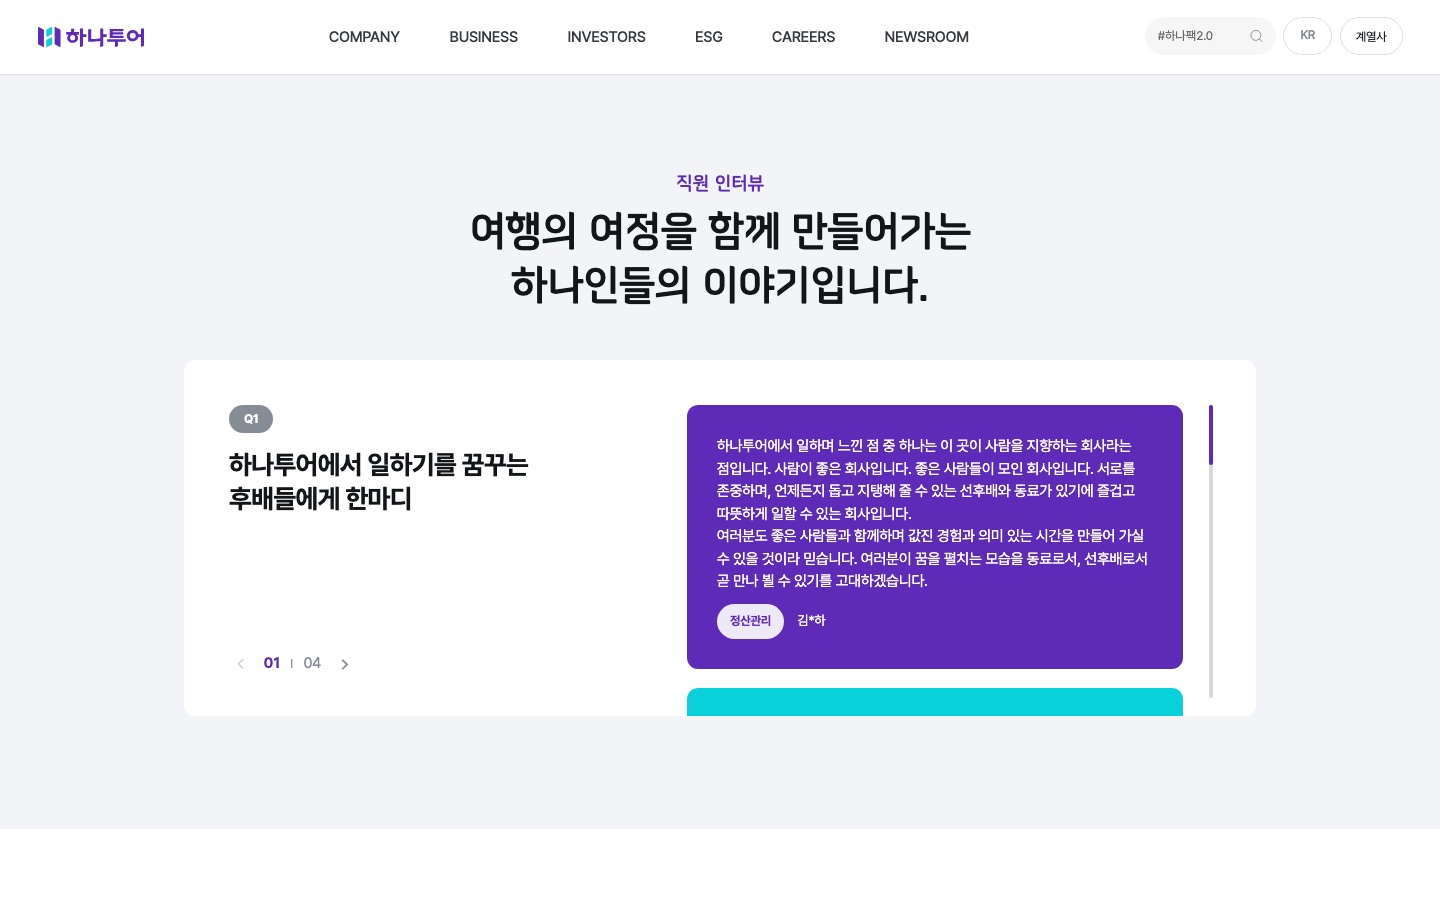Click the search magnifier icon
This screenshot has height=900, width=1440.
tap(1256, 36)
